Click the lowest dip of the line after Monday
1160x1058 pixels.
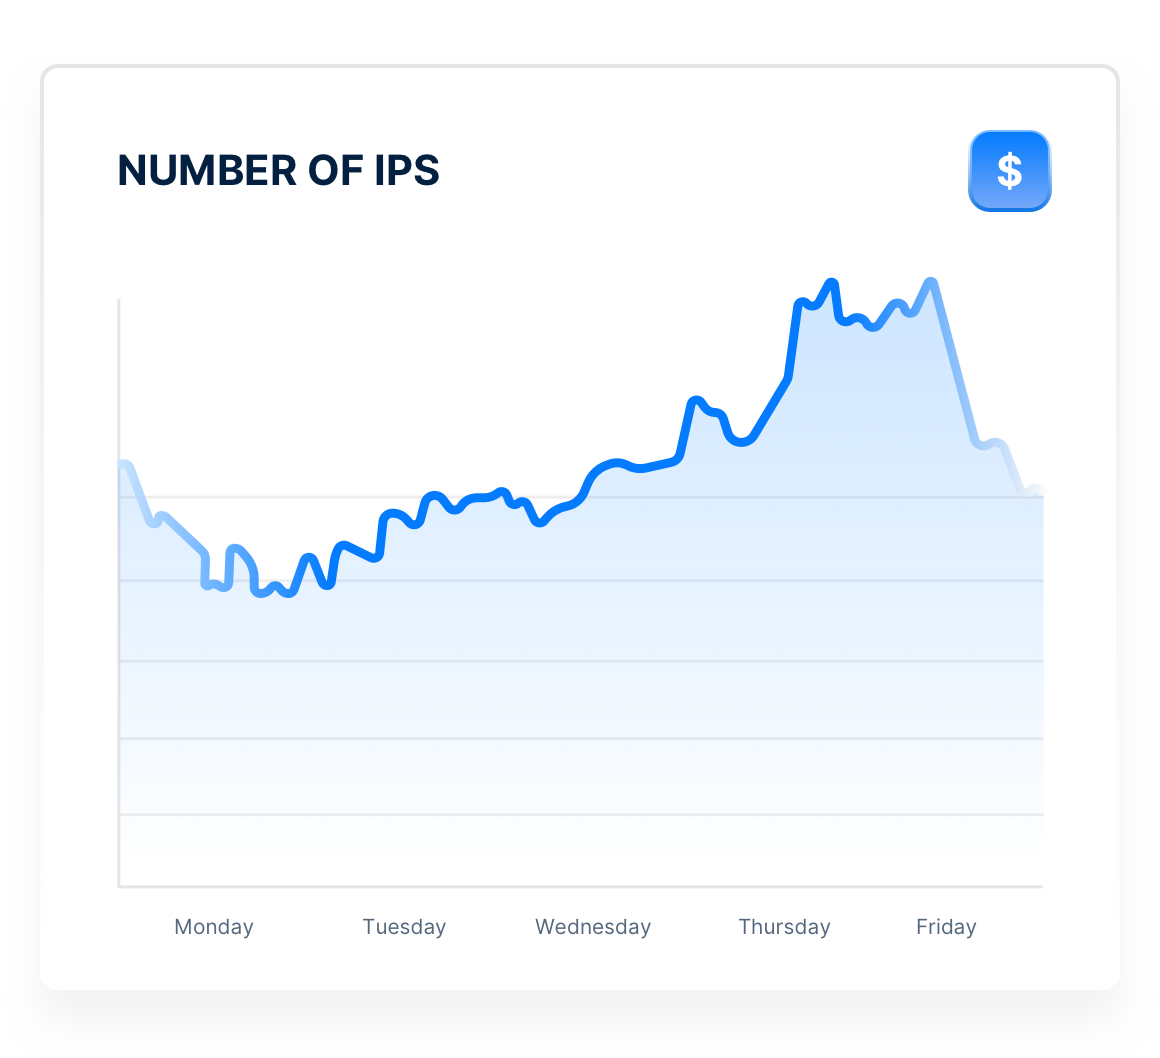[x=260, y=592]
